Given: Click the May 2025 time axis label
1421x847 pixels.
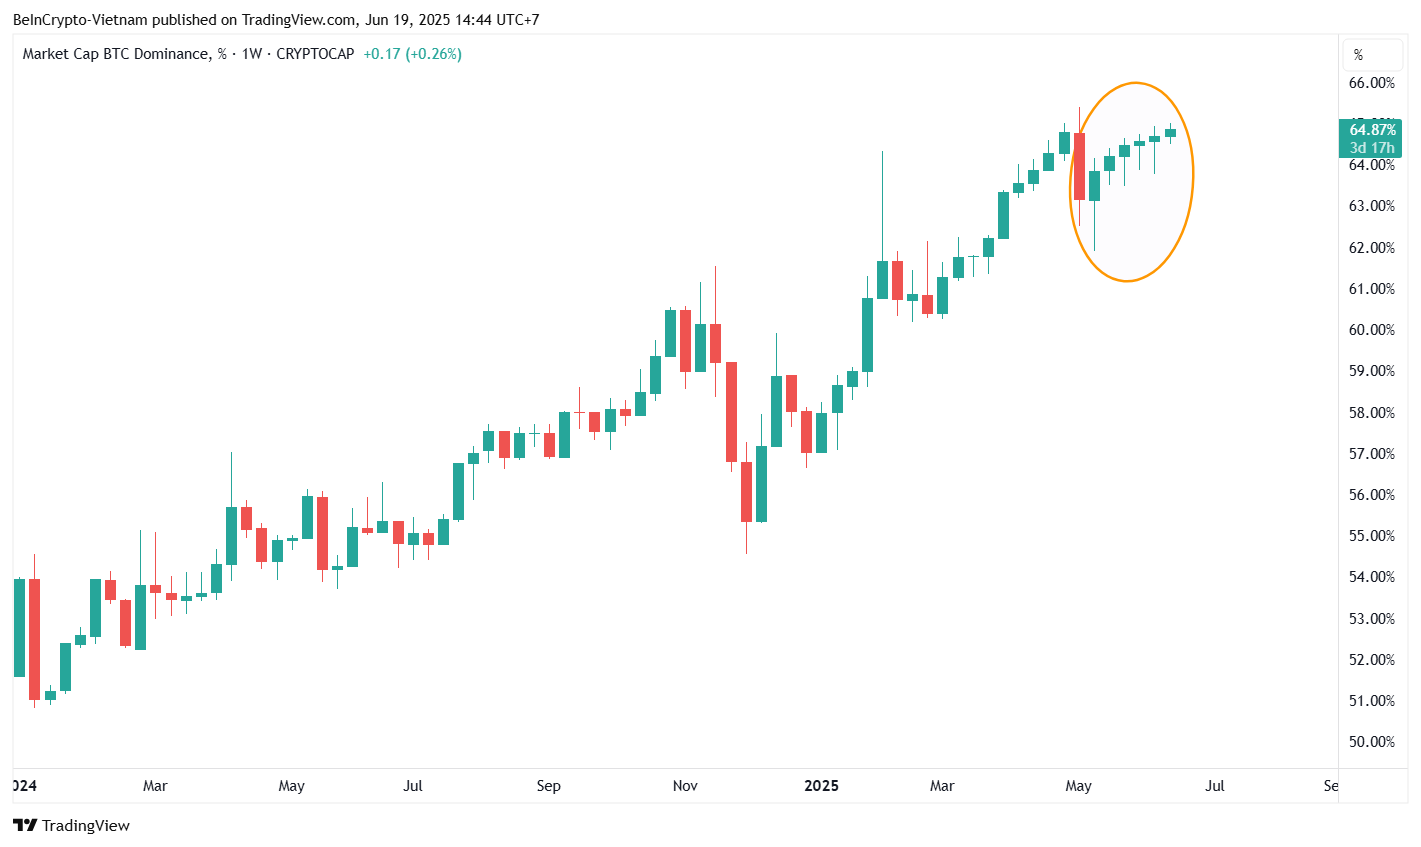Looking at the screenshot, I should 1078,786.
